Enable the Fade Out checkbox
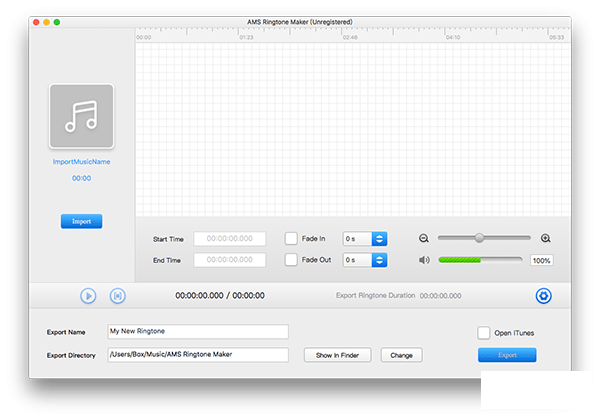Viewport: 600px width, 420px height. (291, 260)
